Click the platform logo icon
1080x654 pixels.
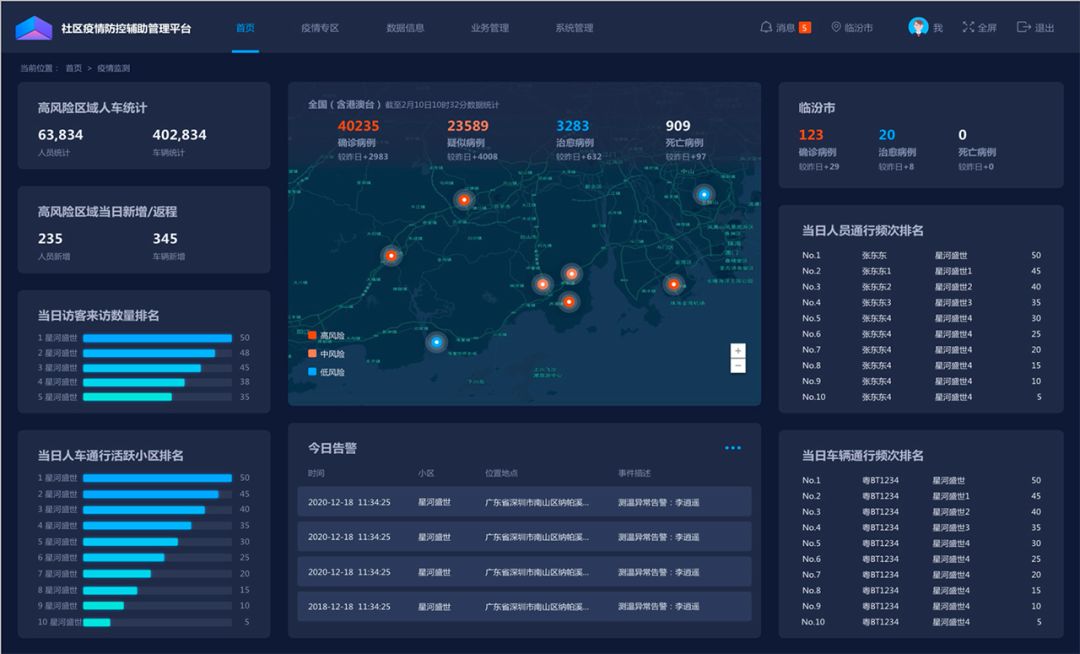33,28
